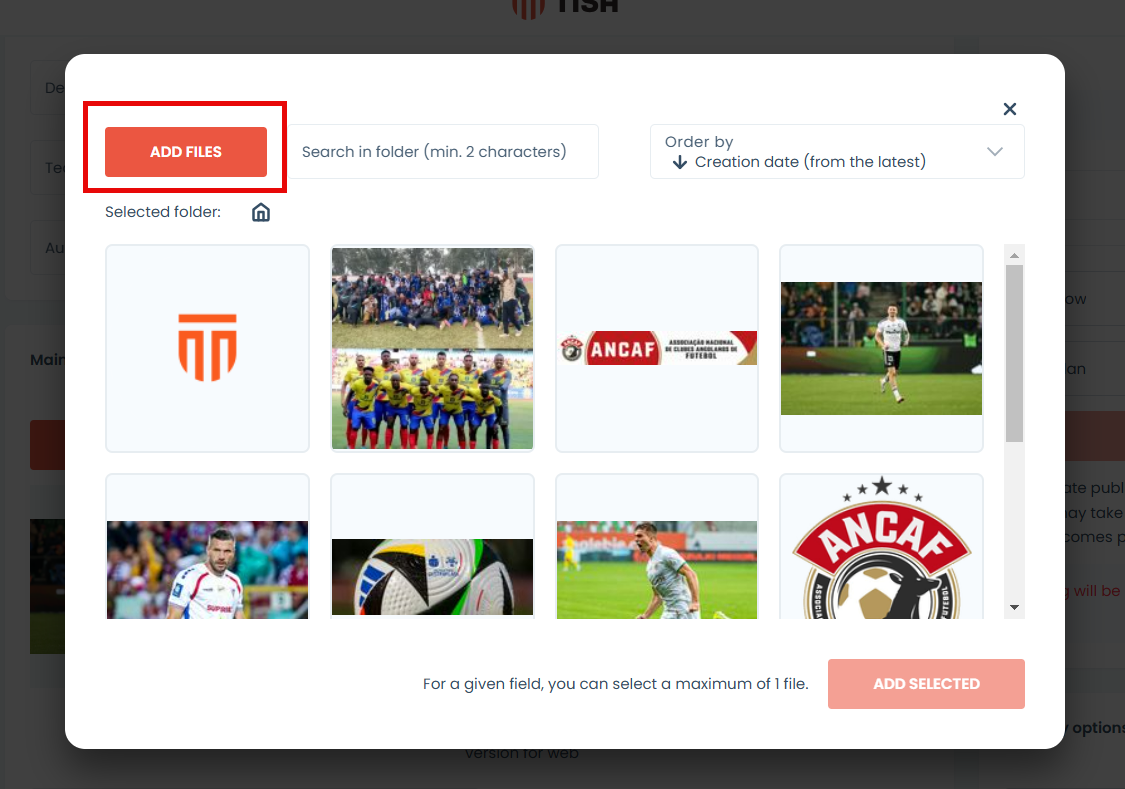Select the football close-up thumbnail
This screenshot has width=1125, height=789.
coord(432,547)
